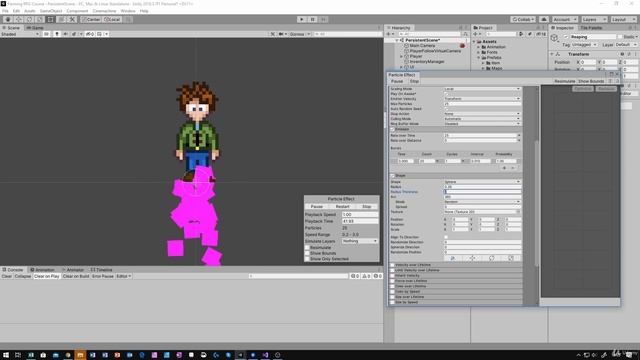Select the Transform tool in the toolbar
Screen dimensions: 640x360
[61, 19]
